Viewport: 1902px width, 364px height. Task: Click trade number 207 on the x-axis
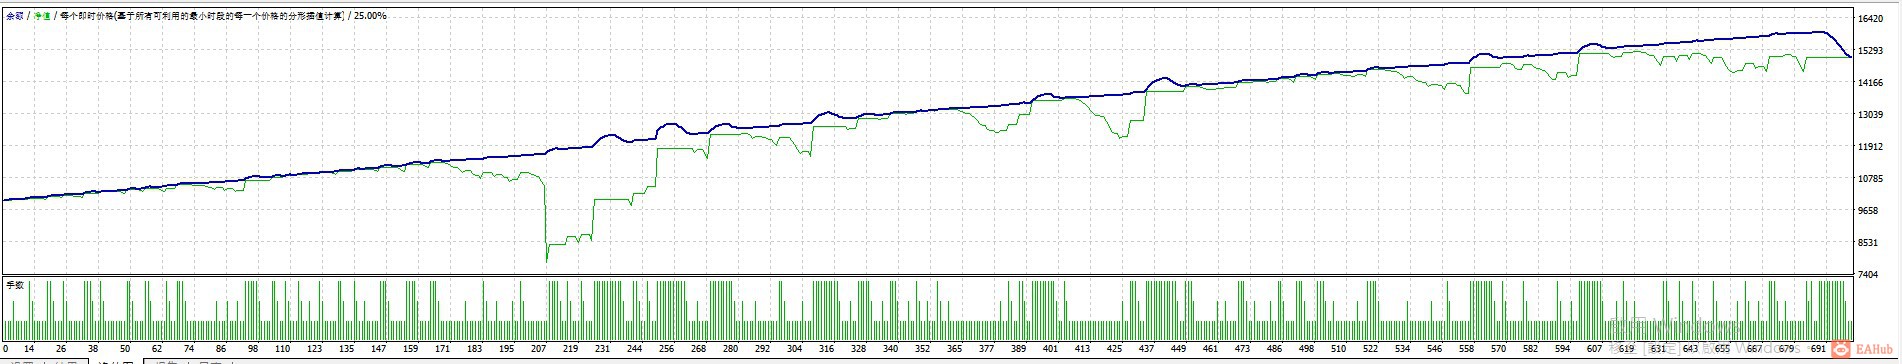point(539,349)
